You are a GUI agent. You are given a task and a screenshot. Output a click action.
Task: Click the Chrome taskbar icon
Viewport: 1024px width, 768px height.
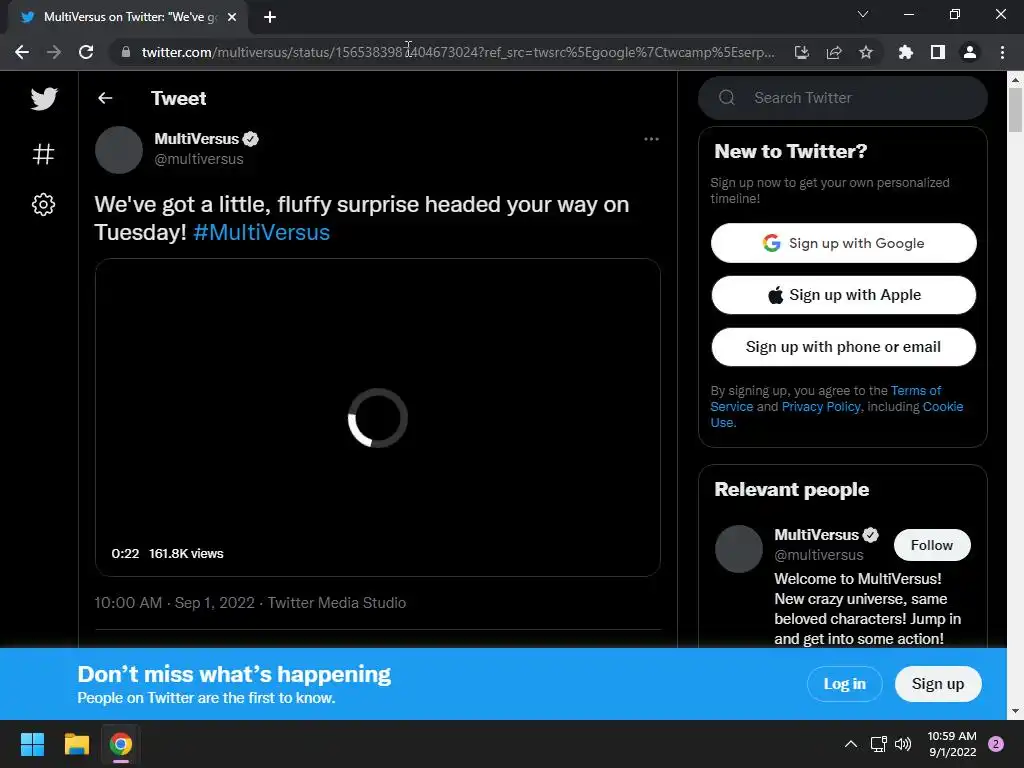click(121, 744)
